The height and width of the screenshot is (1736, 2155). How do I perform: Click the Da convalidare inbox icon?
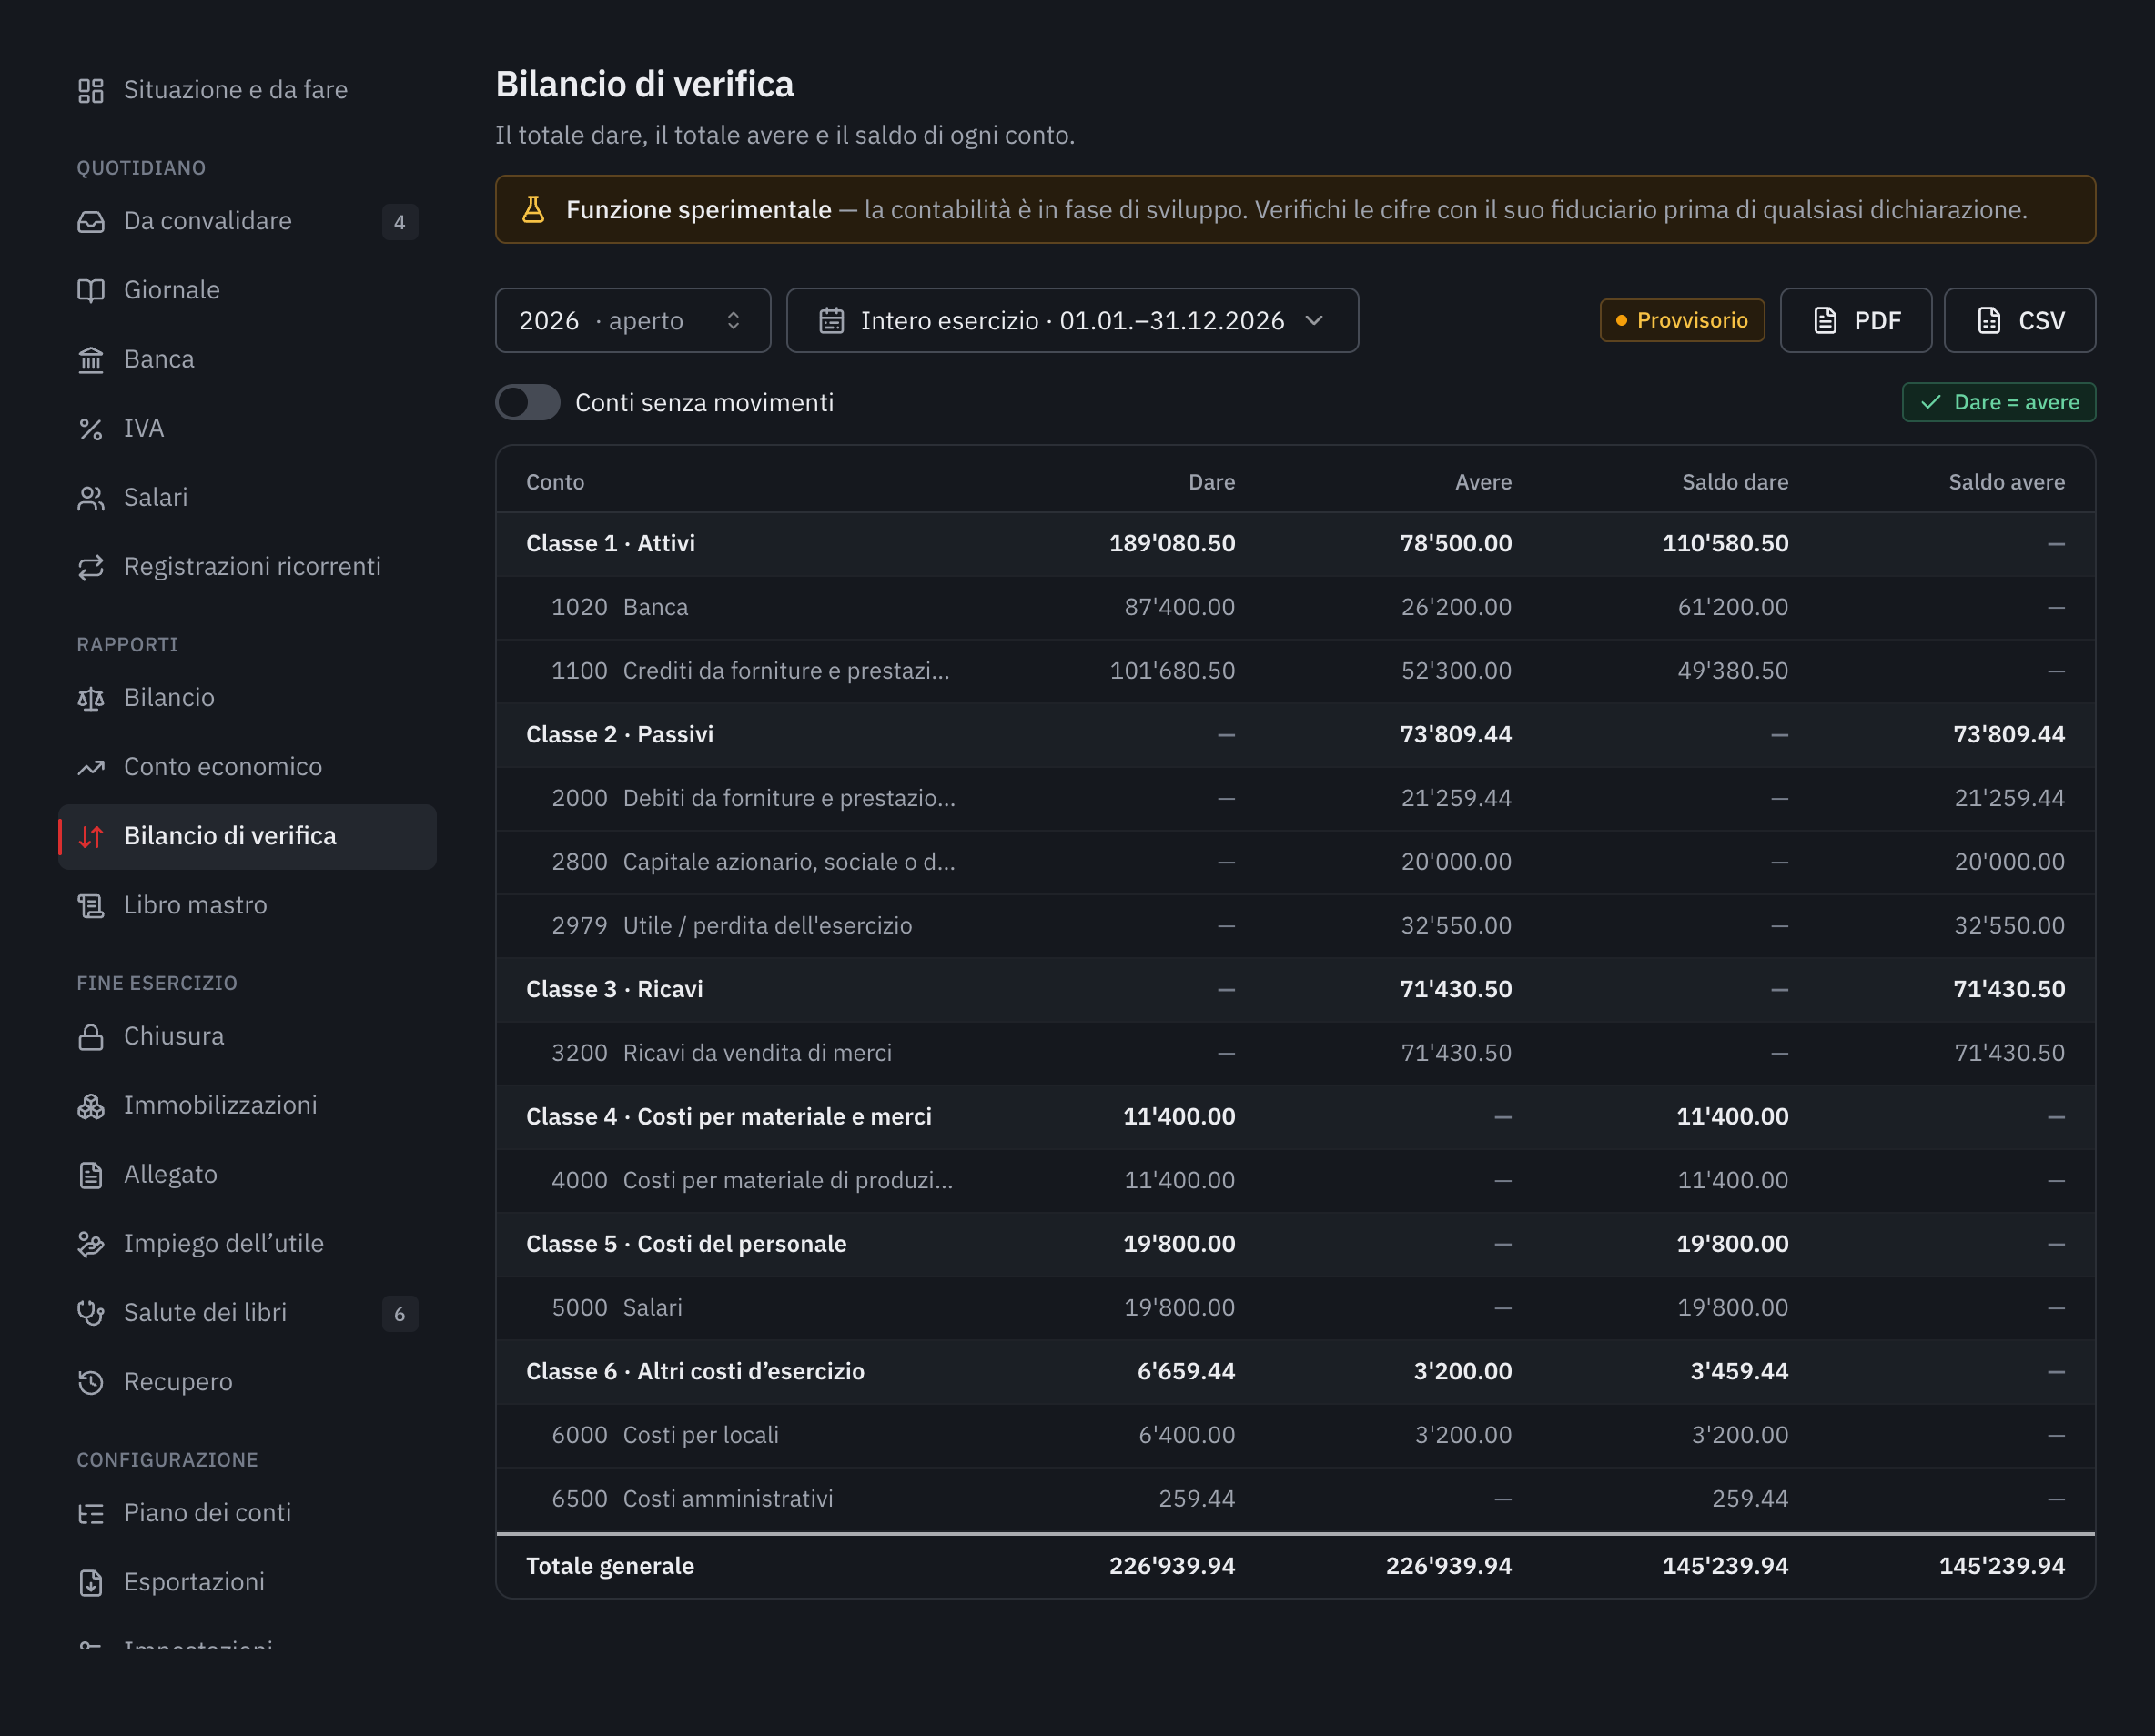point(91,222)
